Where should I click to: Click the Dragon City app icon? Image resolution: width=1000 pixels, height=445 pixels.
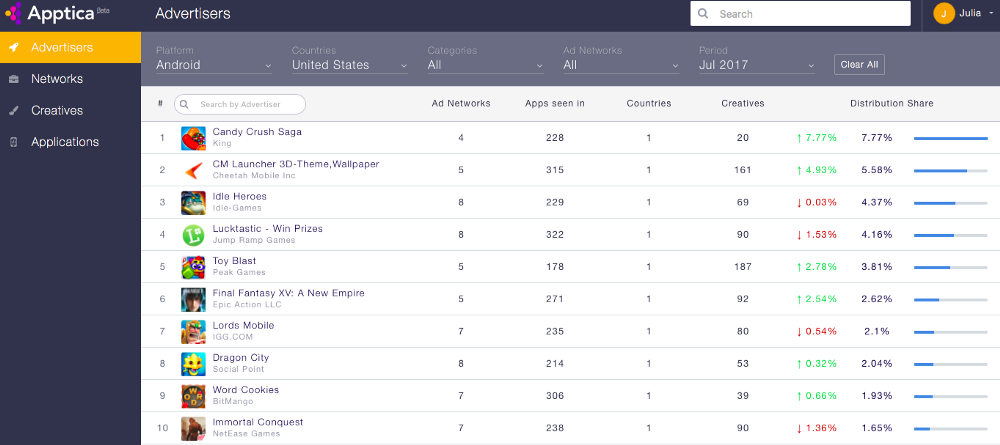pos(193,364)
